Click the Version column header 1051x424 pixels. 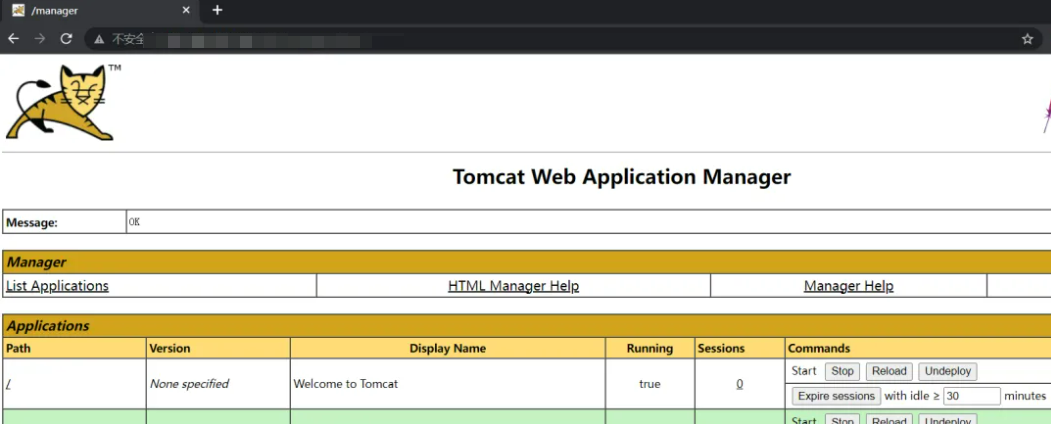coord(219,348)
